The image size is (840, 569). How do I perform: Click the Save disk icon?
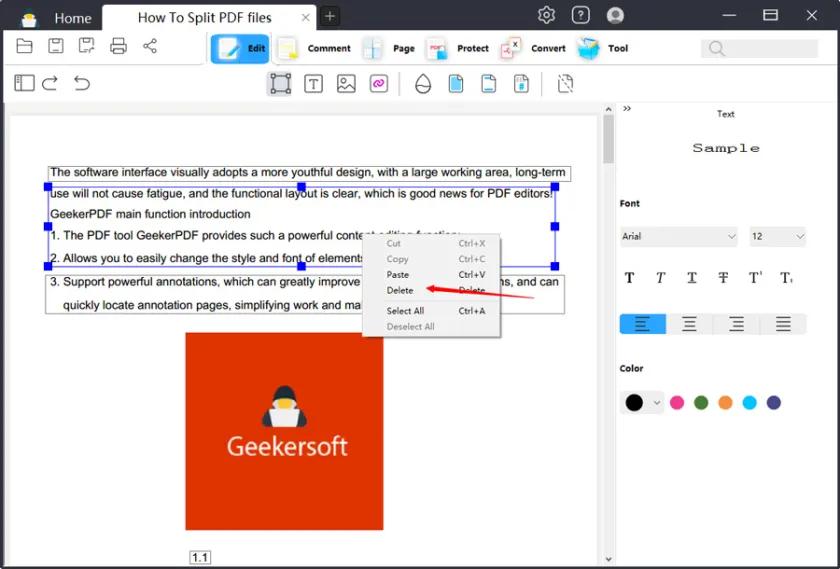click(x=56, y=47)
